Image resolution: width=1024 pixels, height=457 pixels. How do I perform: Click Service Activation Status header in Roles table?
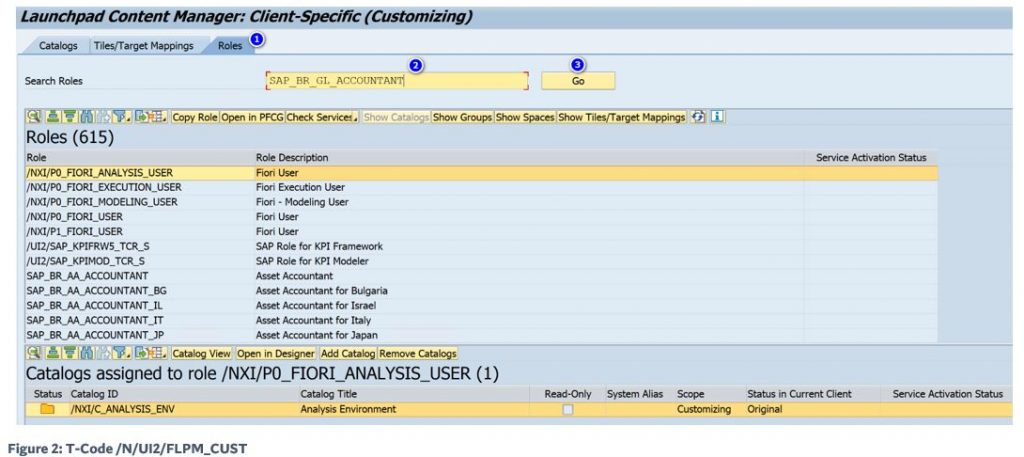click(871, 157)
